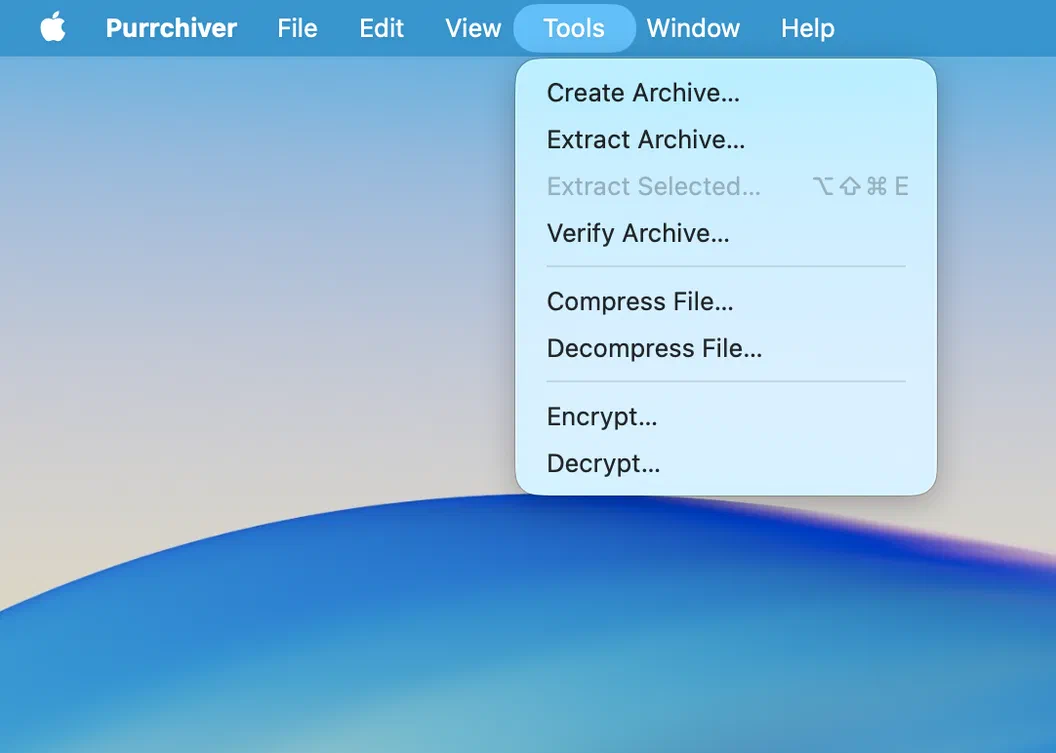The image size is (1056, 753).
Task: Choose Decompress File… entry
Action: (x=726, y=348)
